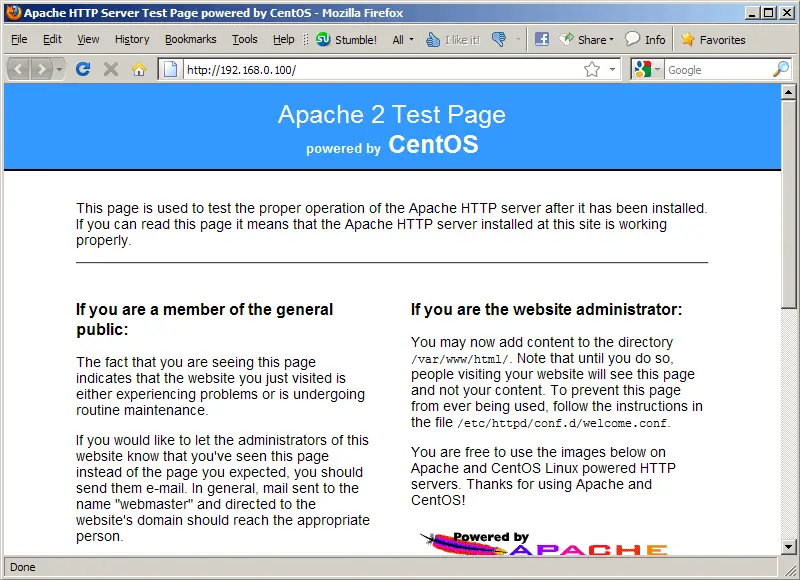Click the CentOS heading in banner
Viewport: 800px width, 580px height.
tap(433, 144)
